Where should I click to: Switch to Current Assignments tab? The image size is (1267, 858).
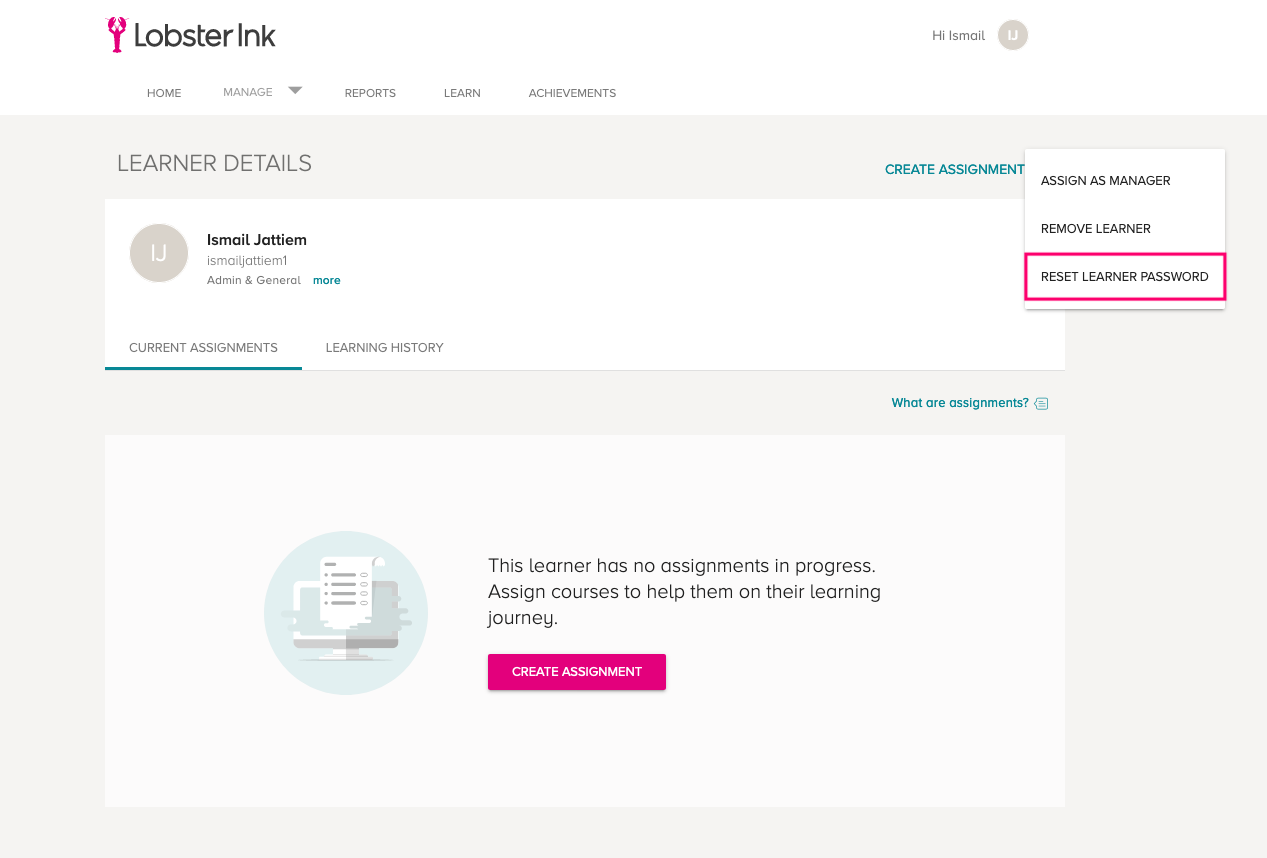(x=203, y=348)
